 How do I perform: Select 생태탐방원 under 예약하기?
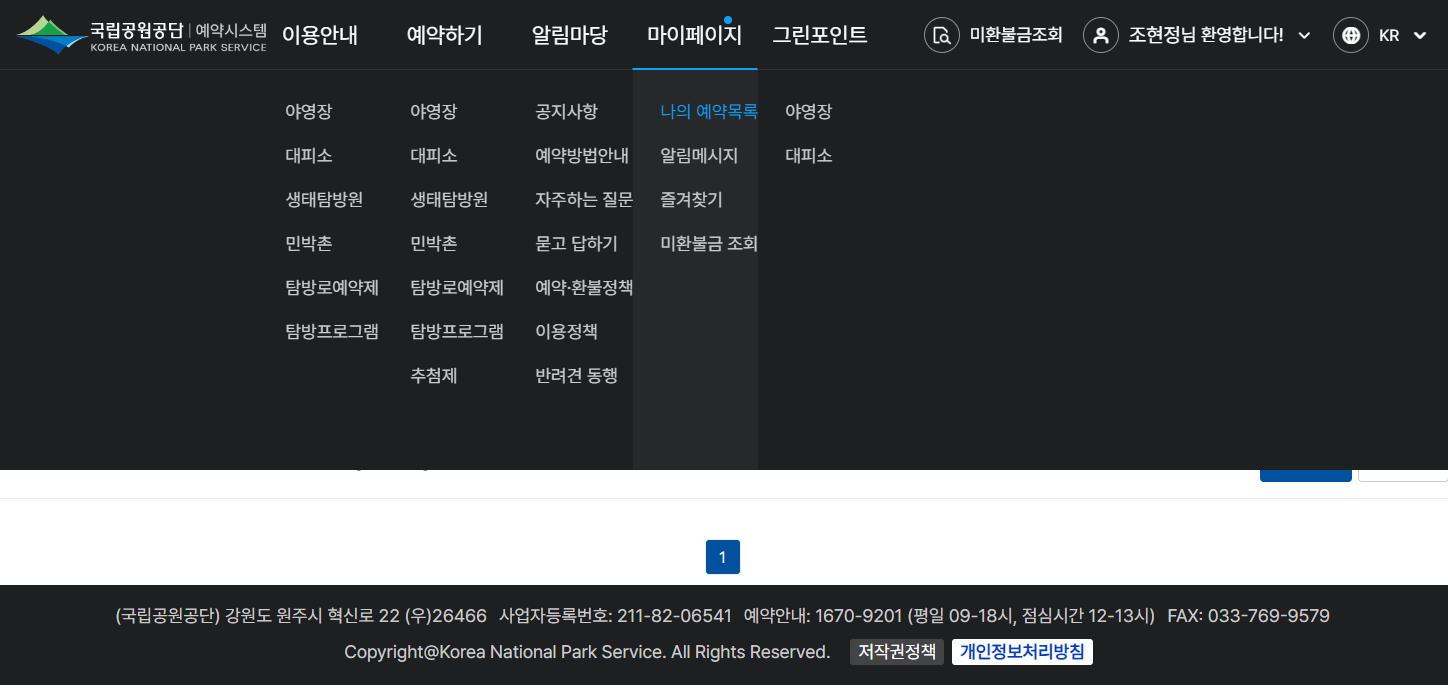pyautogui.click(x=449, y=200)
